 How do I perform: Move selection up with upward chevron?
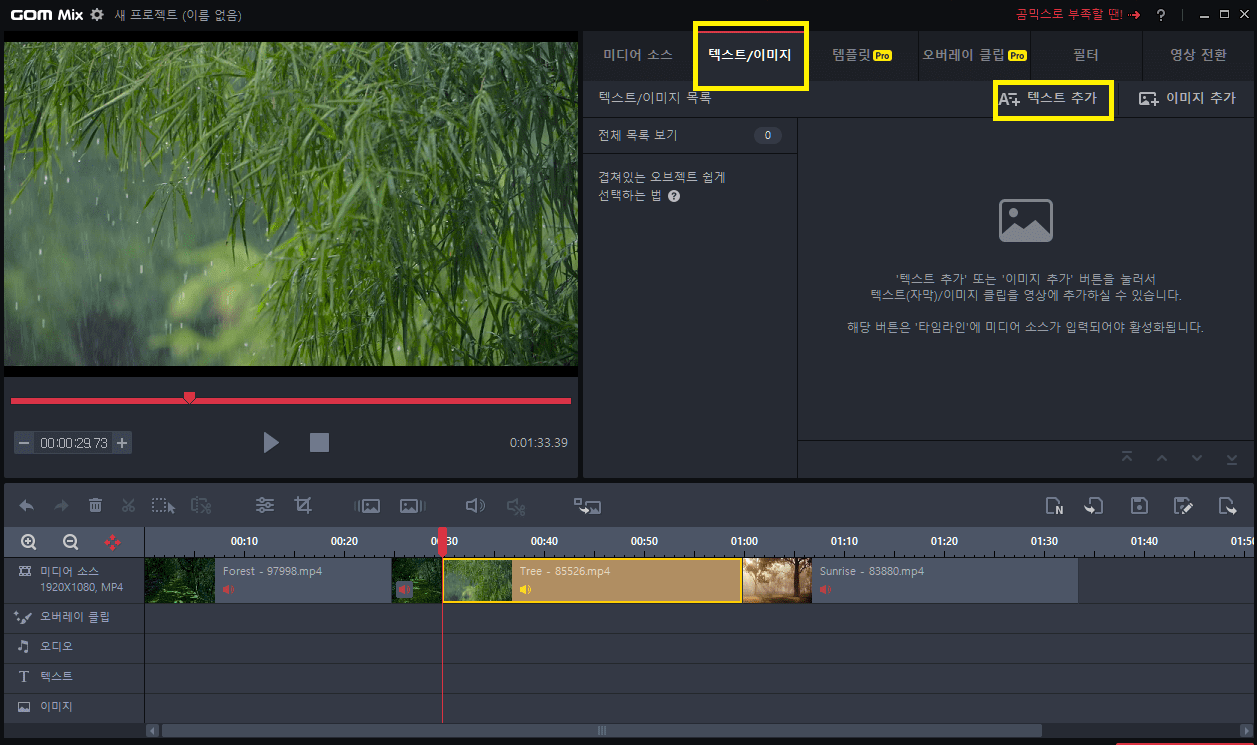tap(1162, 457)
